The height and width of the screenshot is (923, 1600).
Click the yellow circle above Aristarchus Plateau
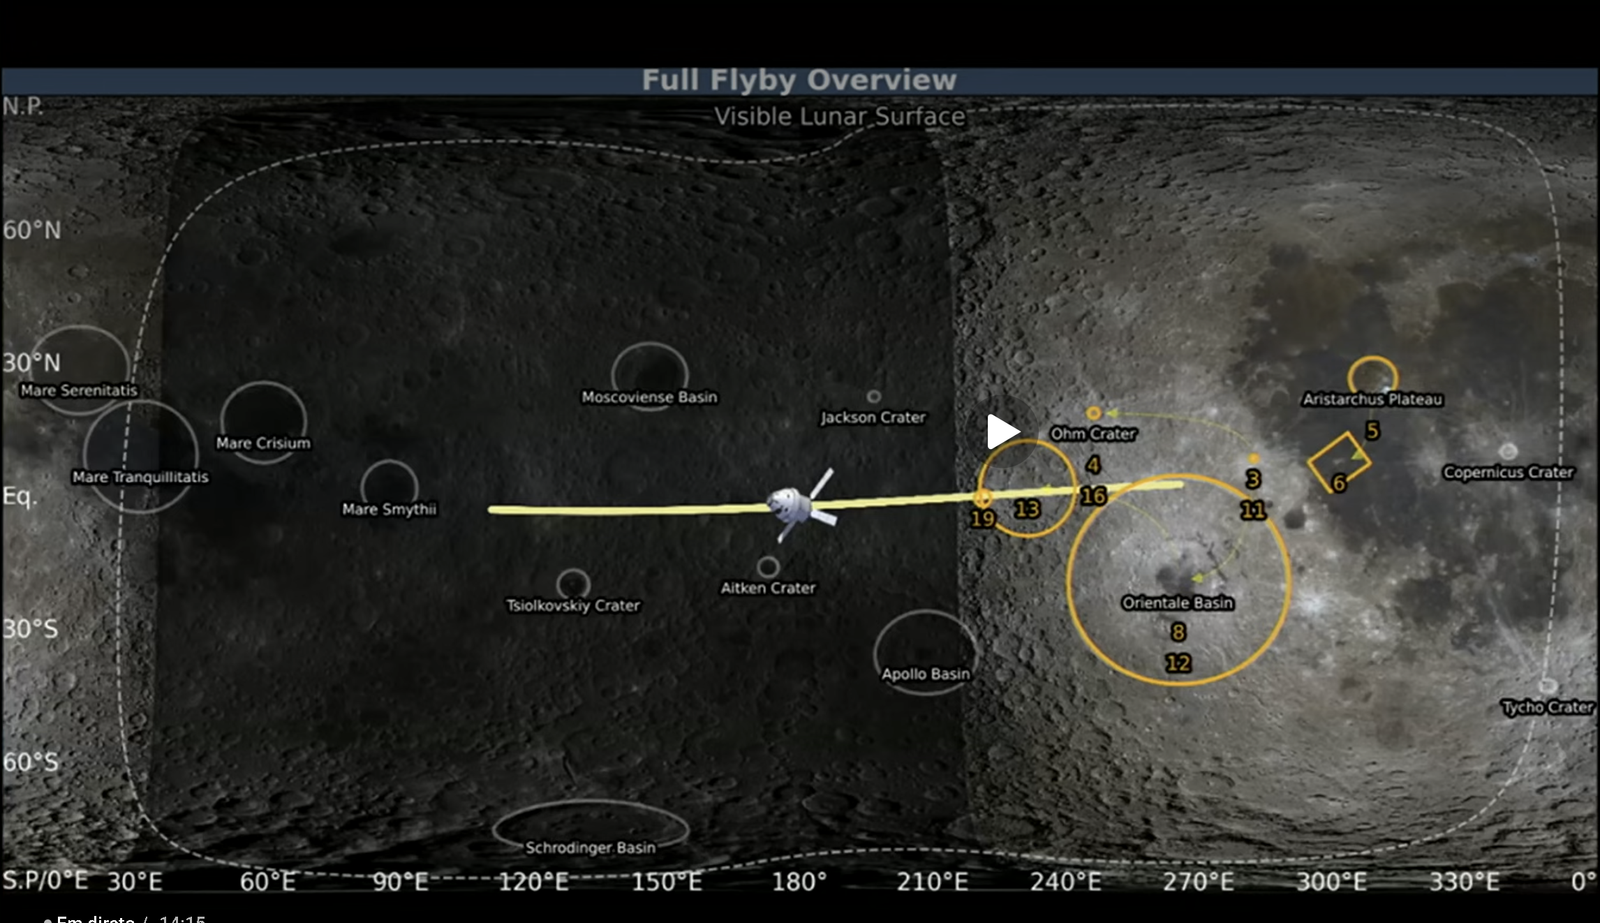1372,375
